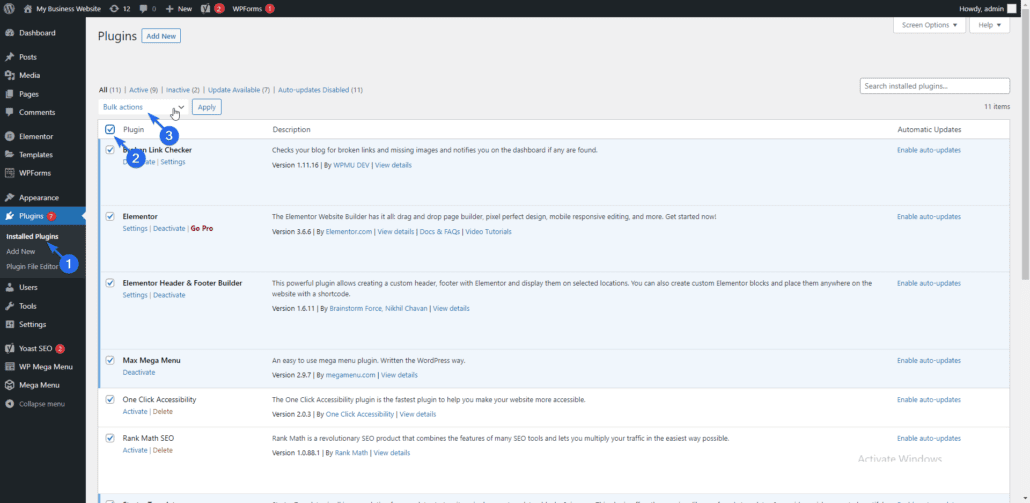The height and width of the screenshot is (503, 1030).
Task: Click the Pages sidebar icon
Action: (10, 94)
